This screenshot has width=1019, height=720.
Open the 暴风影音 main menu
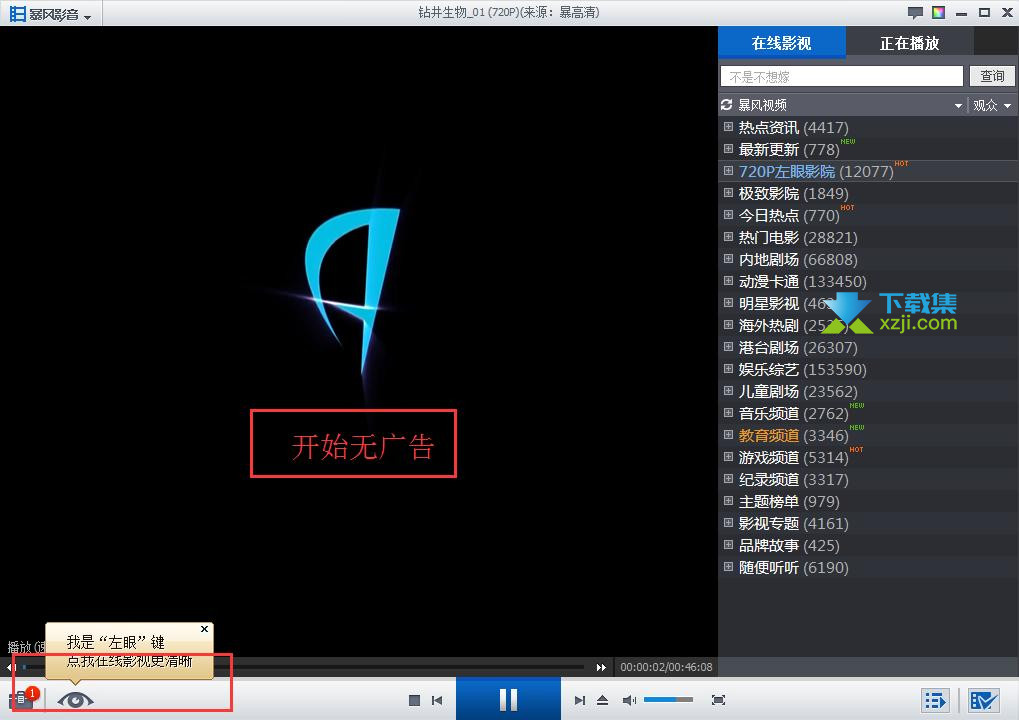click(x=51, y=14)
